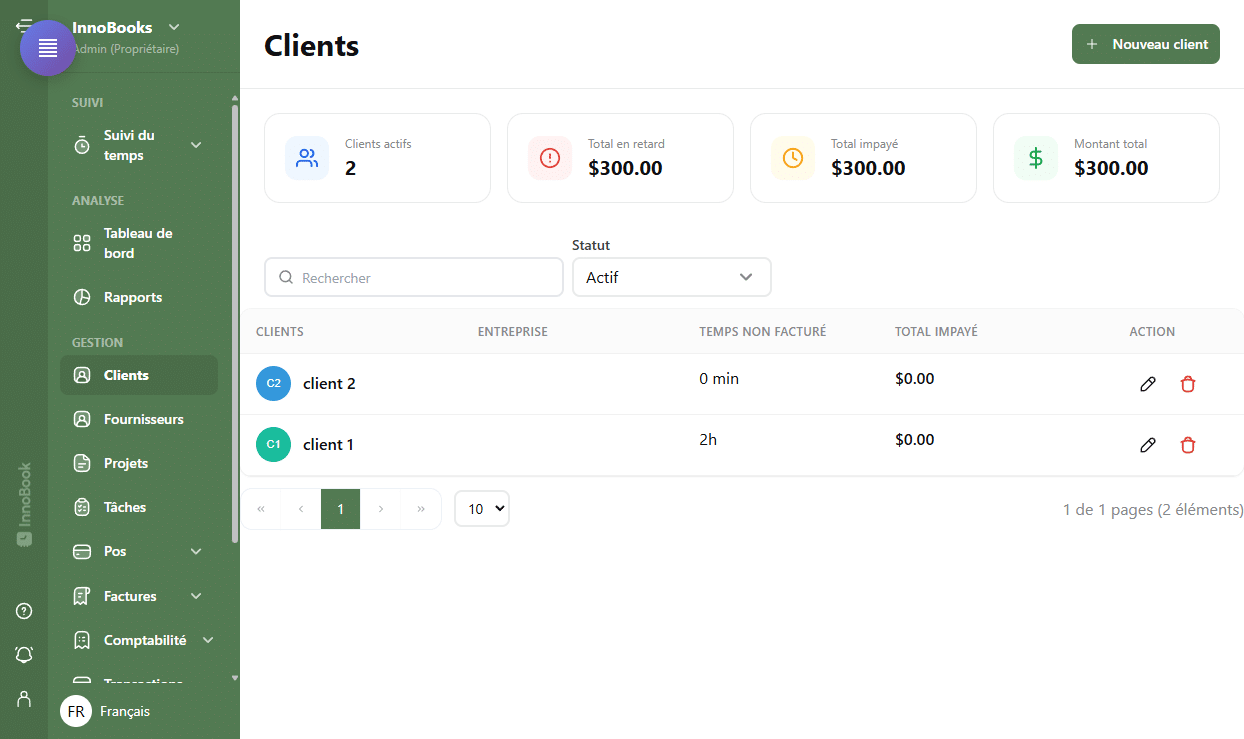This screenshot has height=739, width=1244.
Task: Go to first page arrow
Action: (261, 509)
